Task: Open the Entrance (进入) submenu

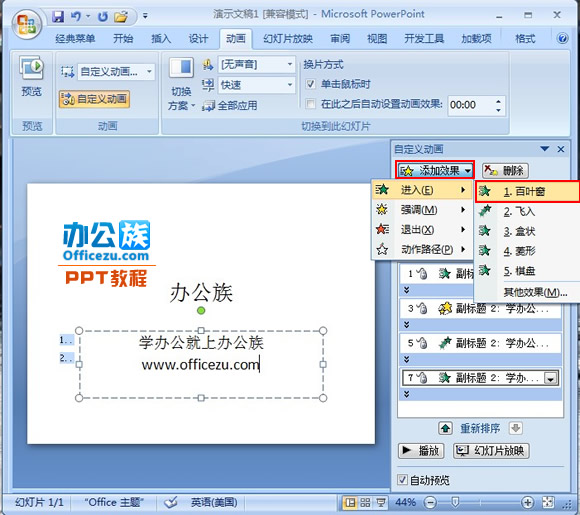Action: tap(422, 190)
